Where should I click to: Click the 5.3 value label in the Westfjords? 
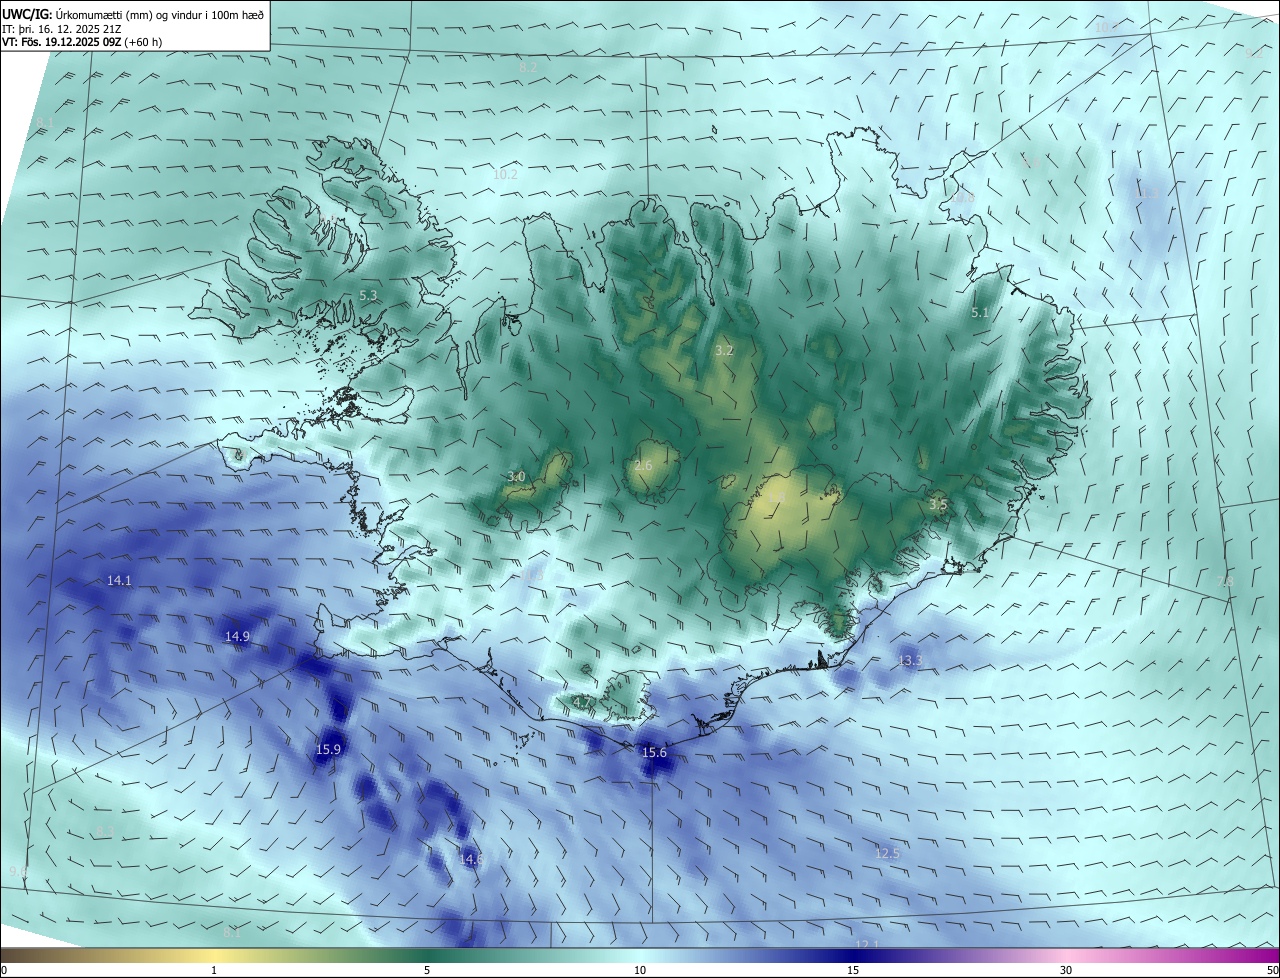[x=368, y=295]
